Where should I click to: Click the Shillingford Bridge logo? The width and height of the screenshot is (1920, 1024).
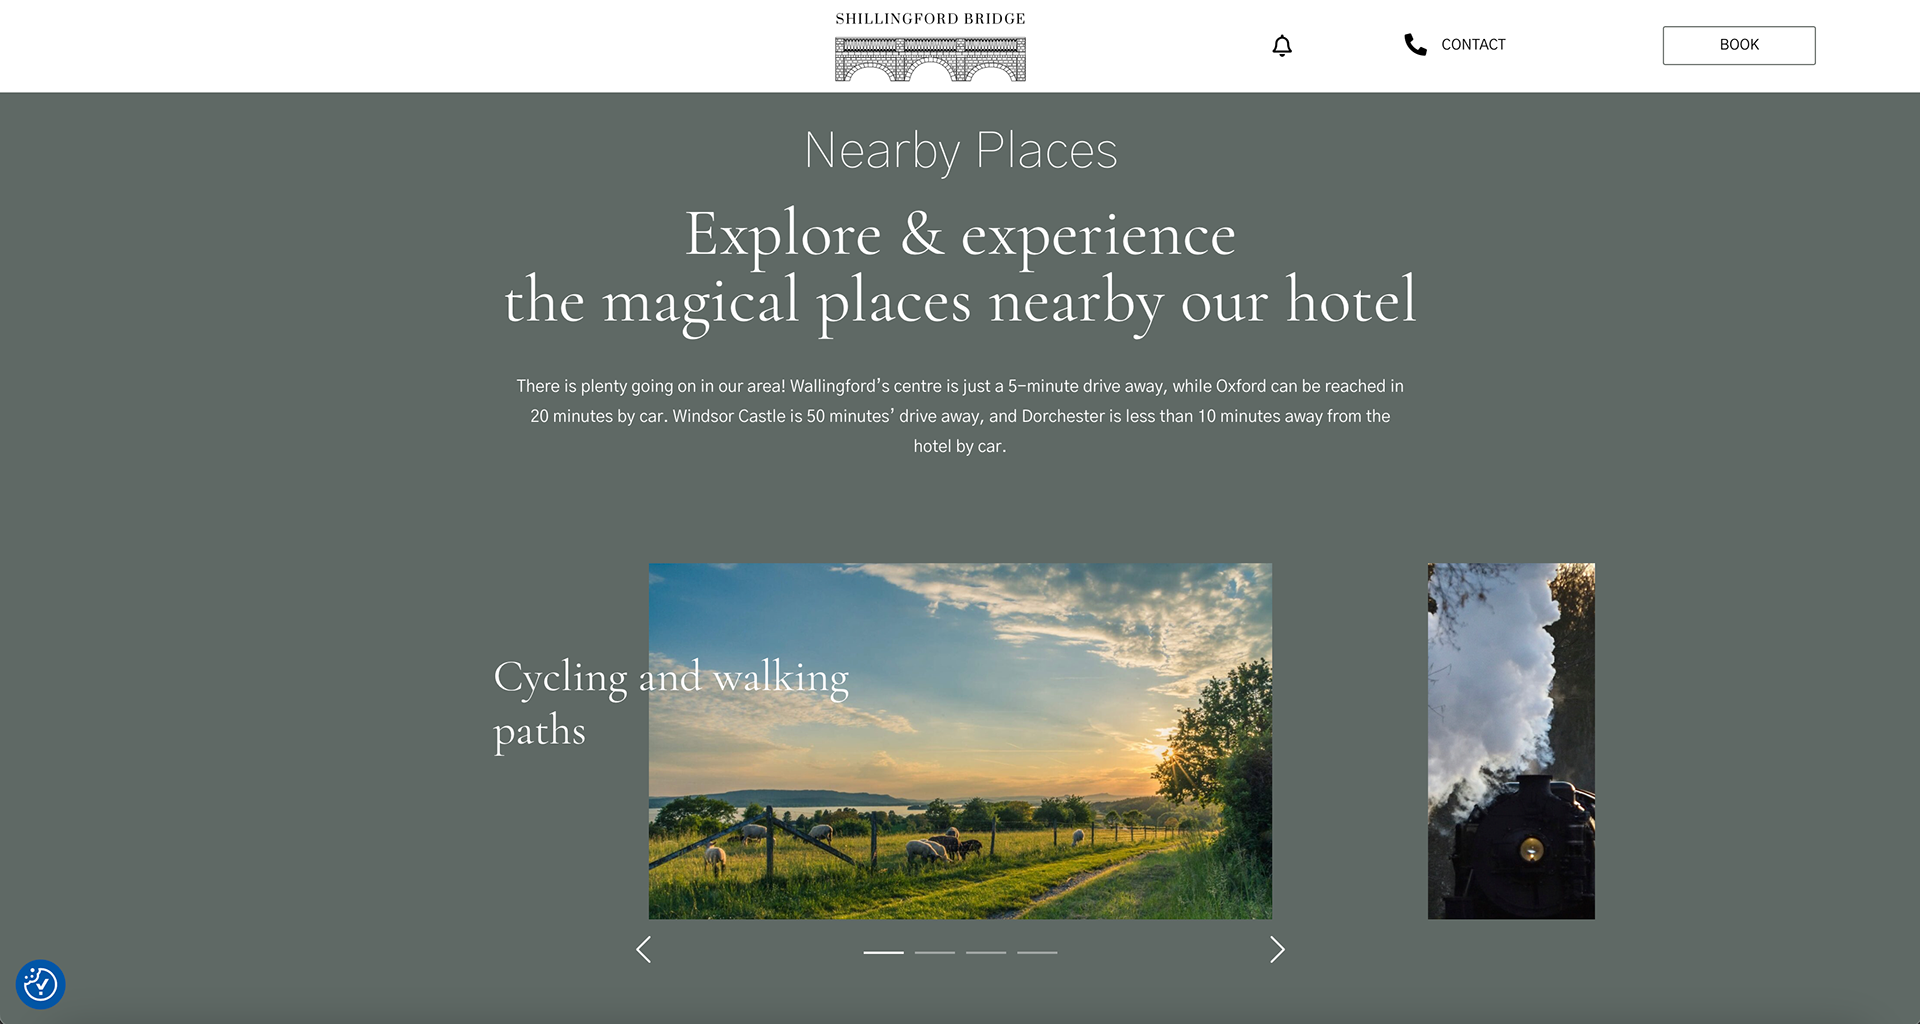click(x=930, y=46)
